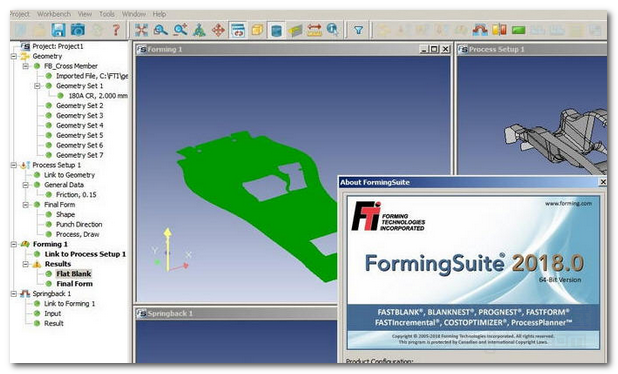
Task: Activate the rotate view tool
Action: point(199,30)
